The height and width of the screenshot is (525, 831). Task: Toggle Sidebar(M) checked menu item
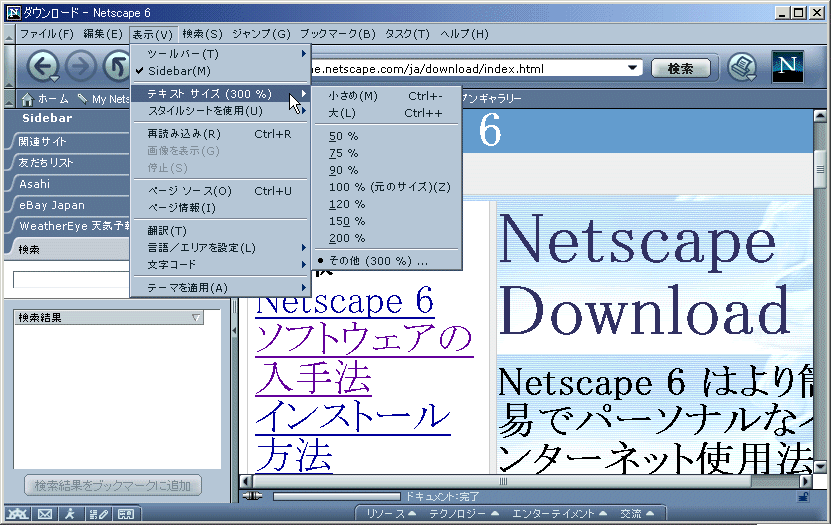click(220, 71)
